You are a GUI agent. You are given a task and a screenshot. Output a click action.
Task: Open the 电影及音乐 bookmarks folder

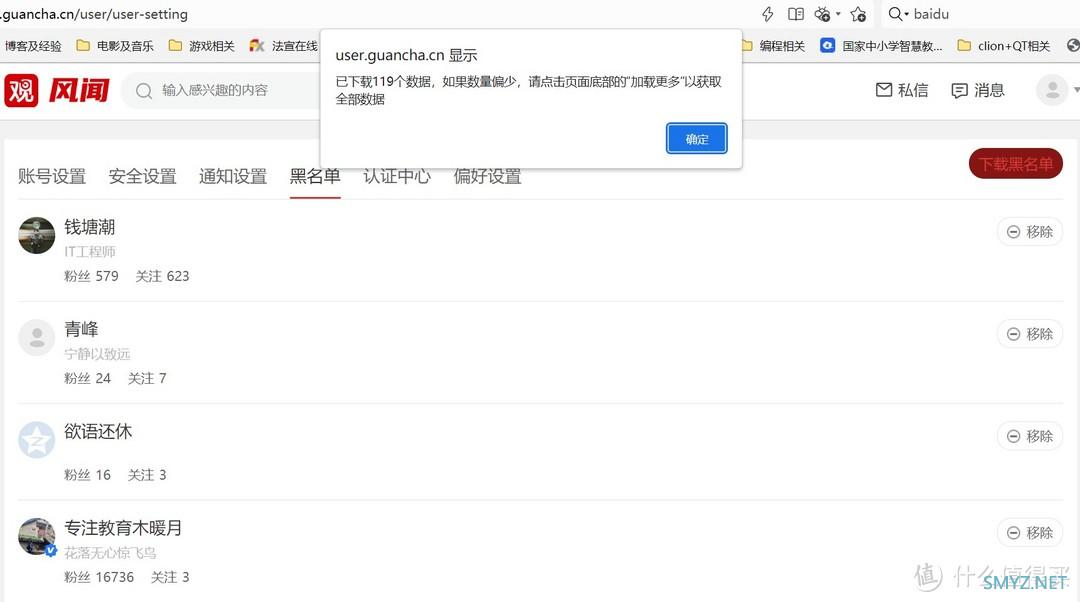pyautogui.click(x=115, y=45)
